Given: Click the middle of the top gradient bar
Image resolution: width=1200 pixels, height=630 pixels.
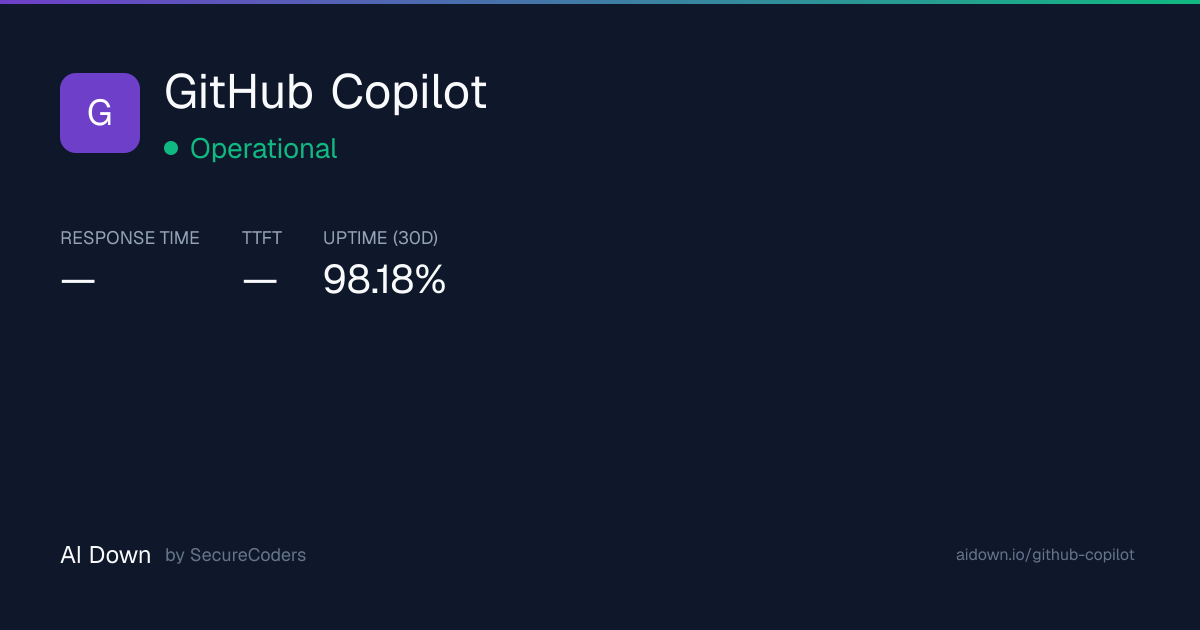Looking at the screenshot, I should (600, 2).
